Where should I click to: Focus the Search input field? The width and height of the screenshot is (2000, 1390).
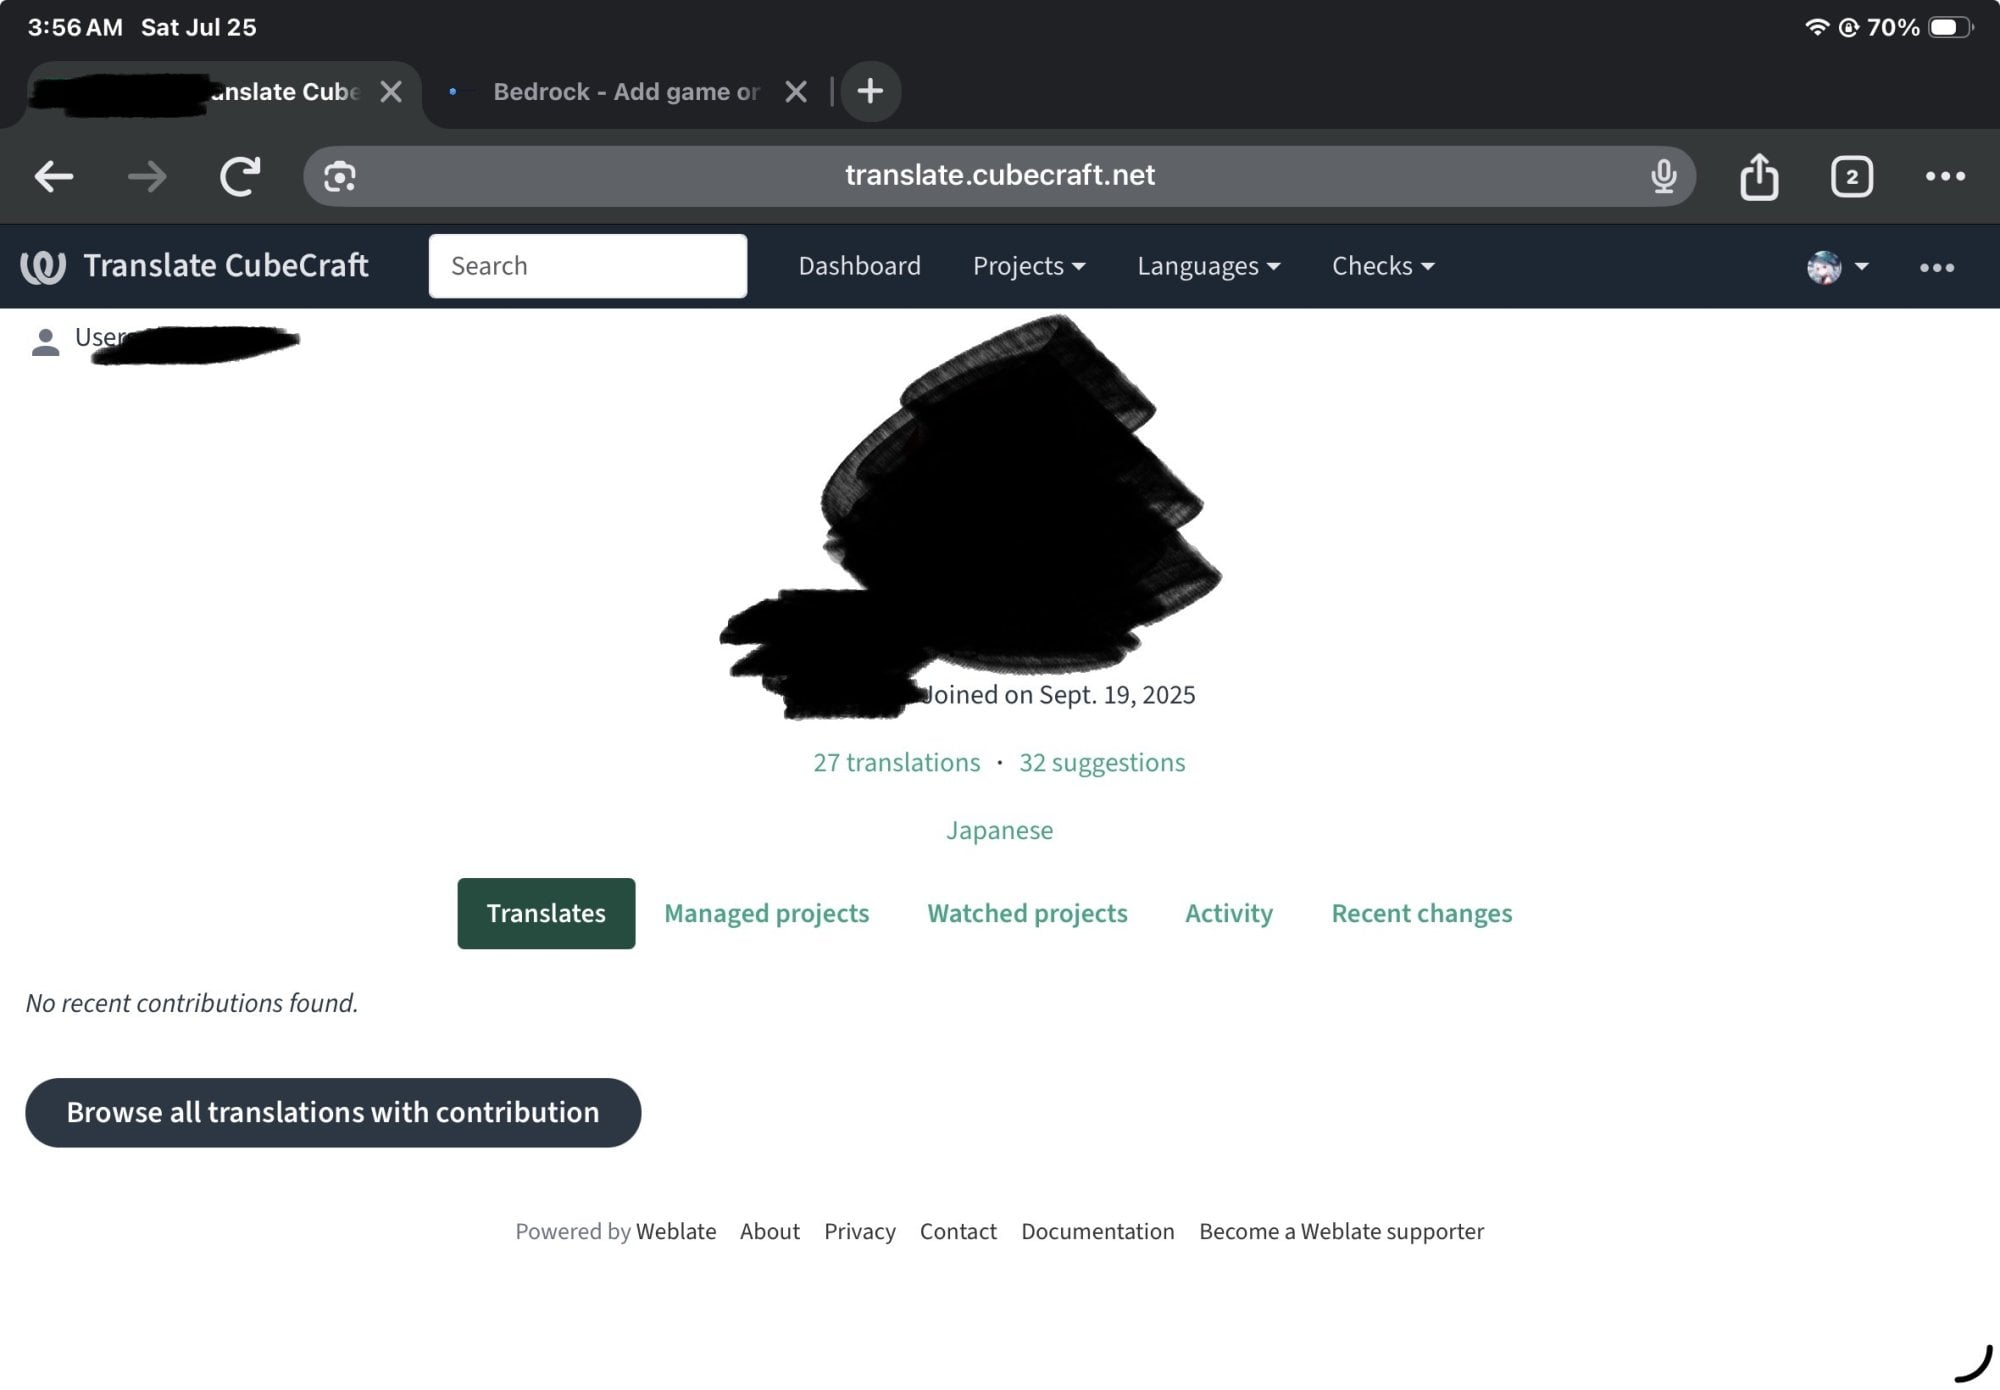click(588, 266)
